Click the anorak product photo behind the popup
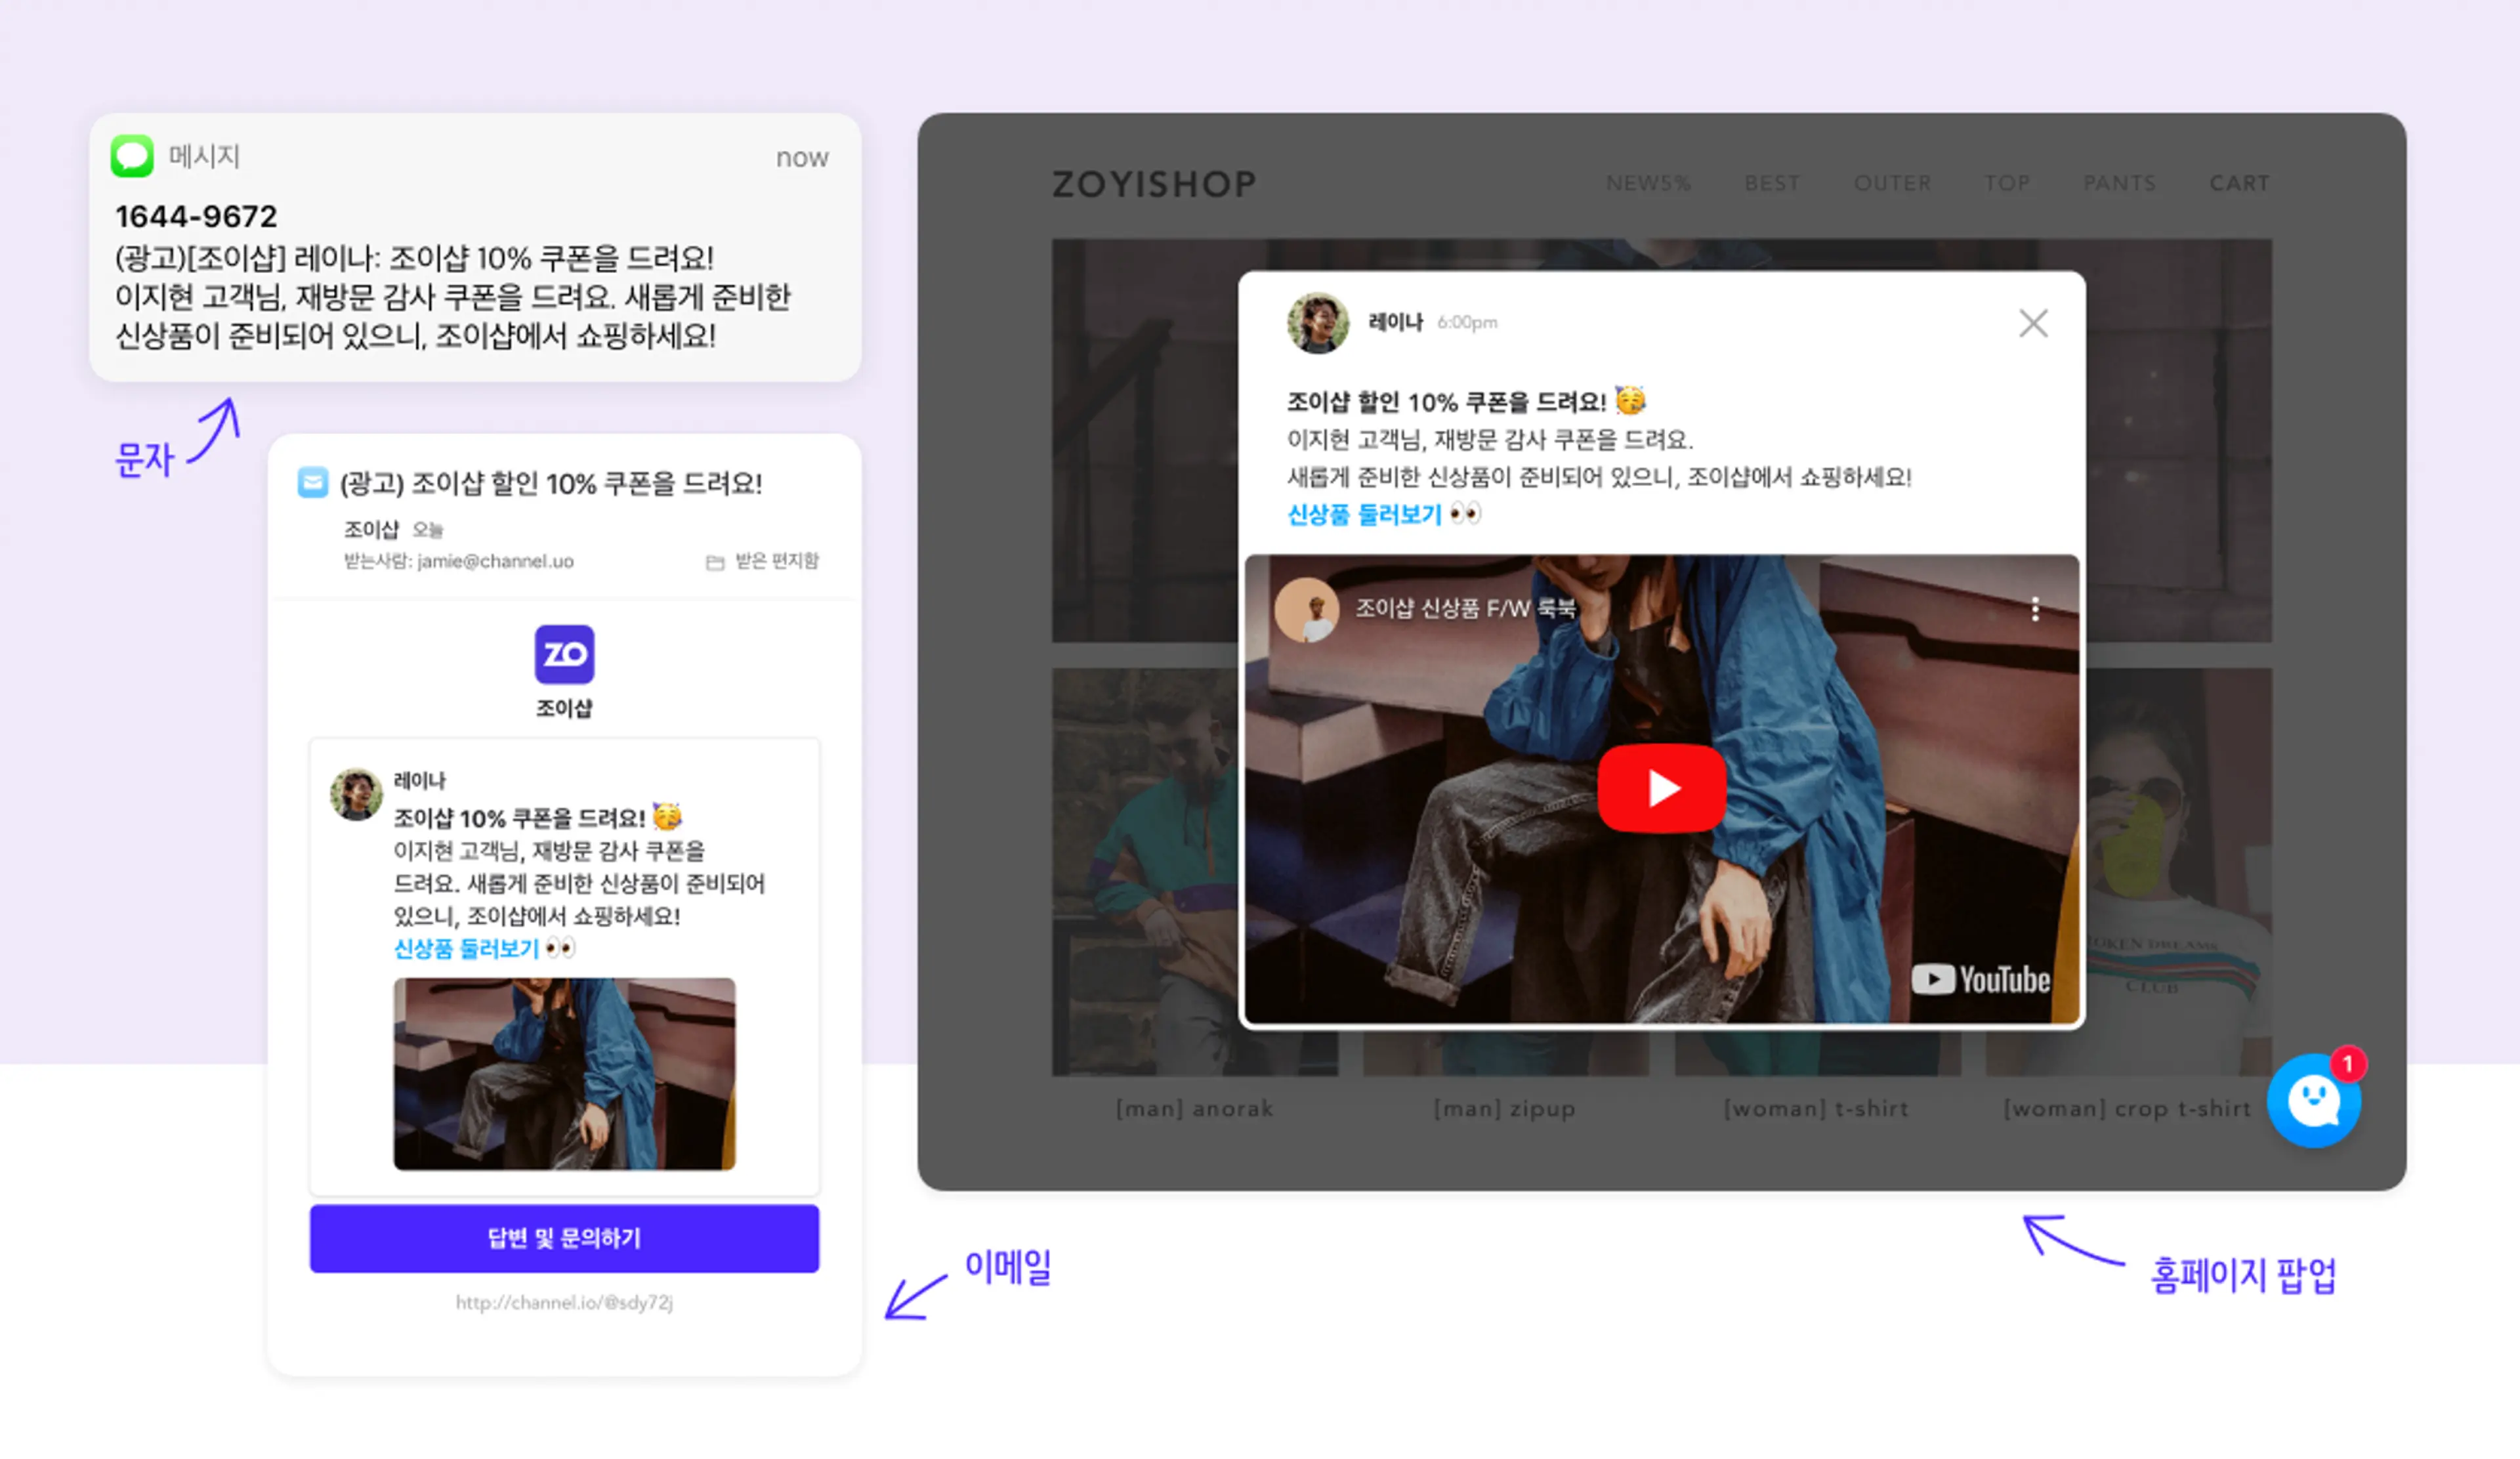Image resolution: width=2520 pixels, height=1459 pixels. 1144,872
